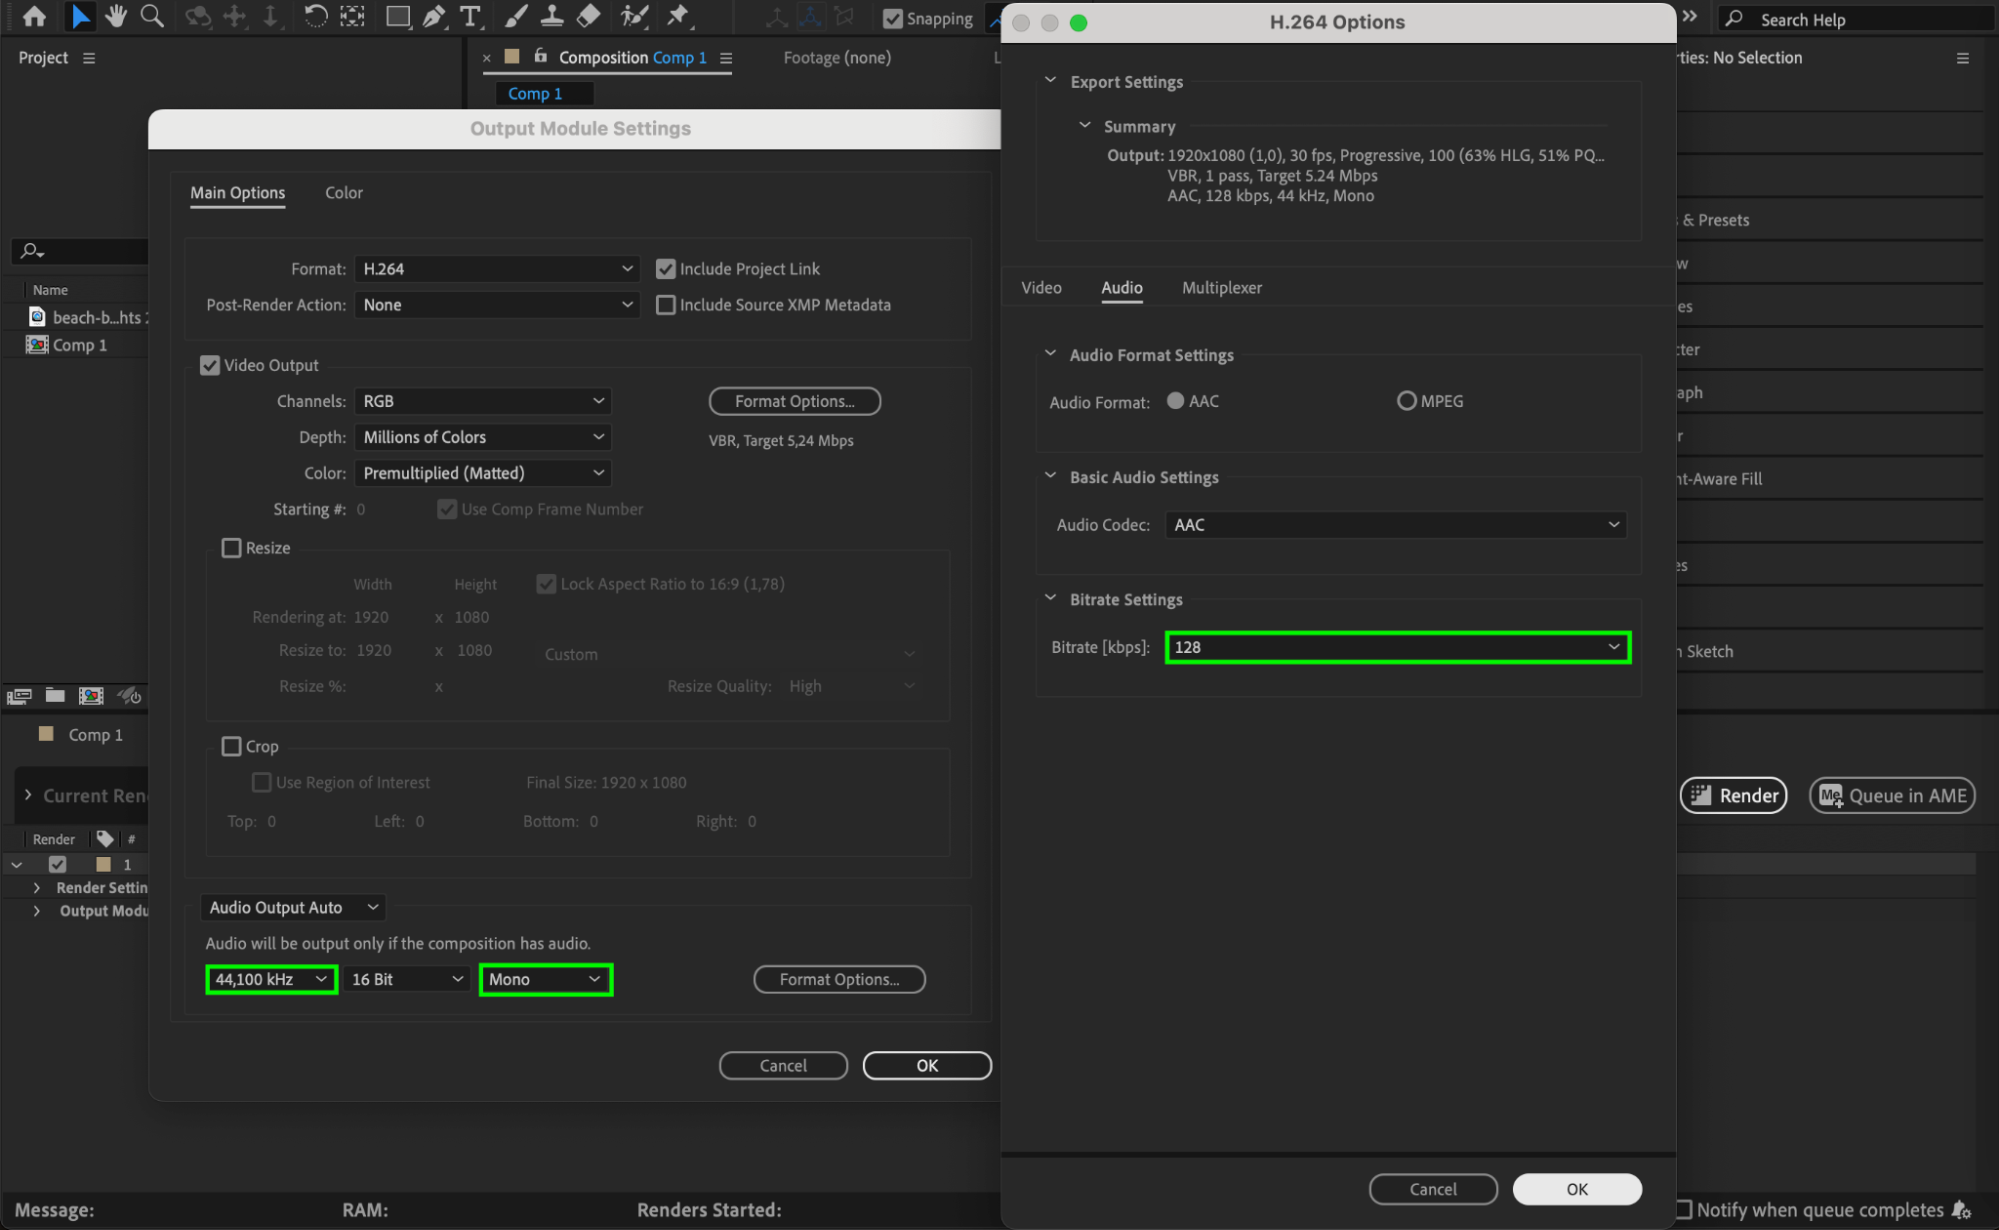Select MPEG audio format radio button
Image resolution: width=1999 pixels, height=1230 pixels.
[x=1407, y=401]
